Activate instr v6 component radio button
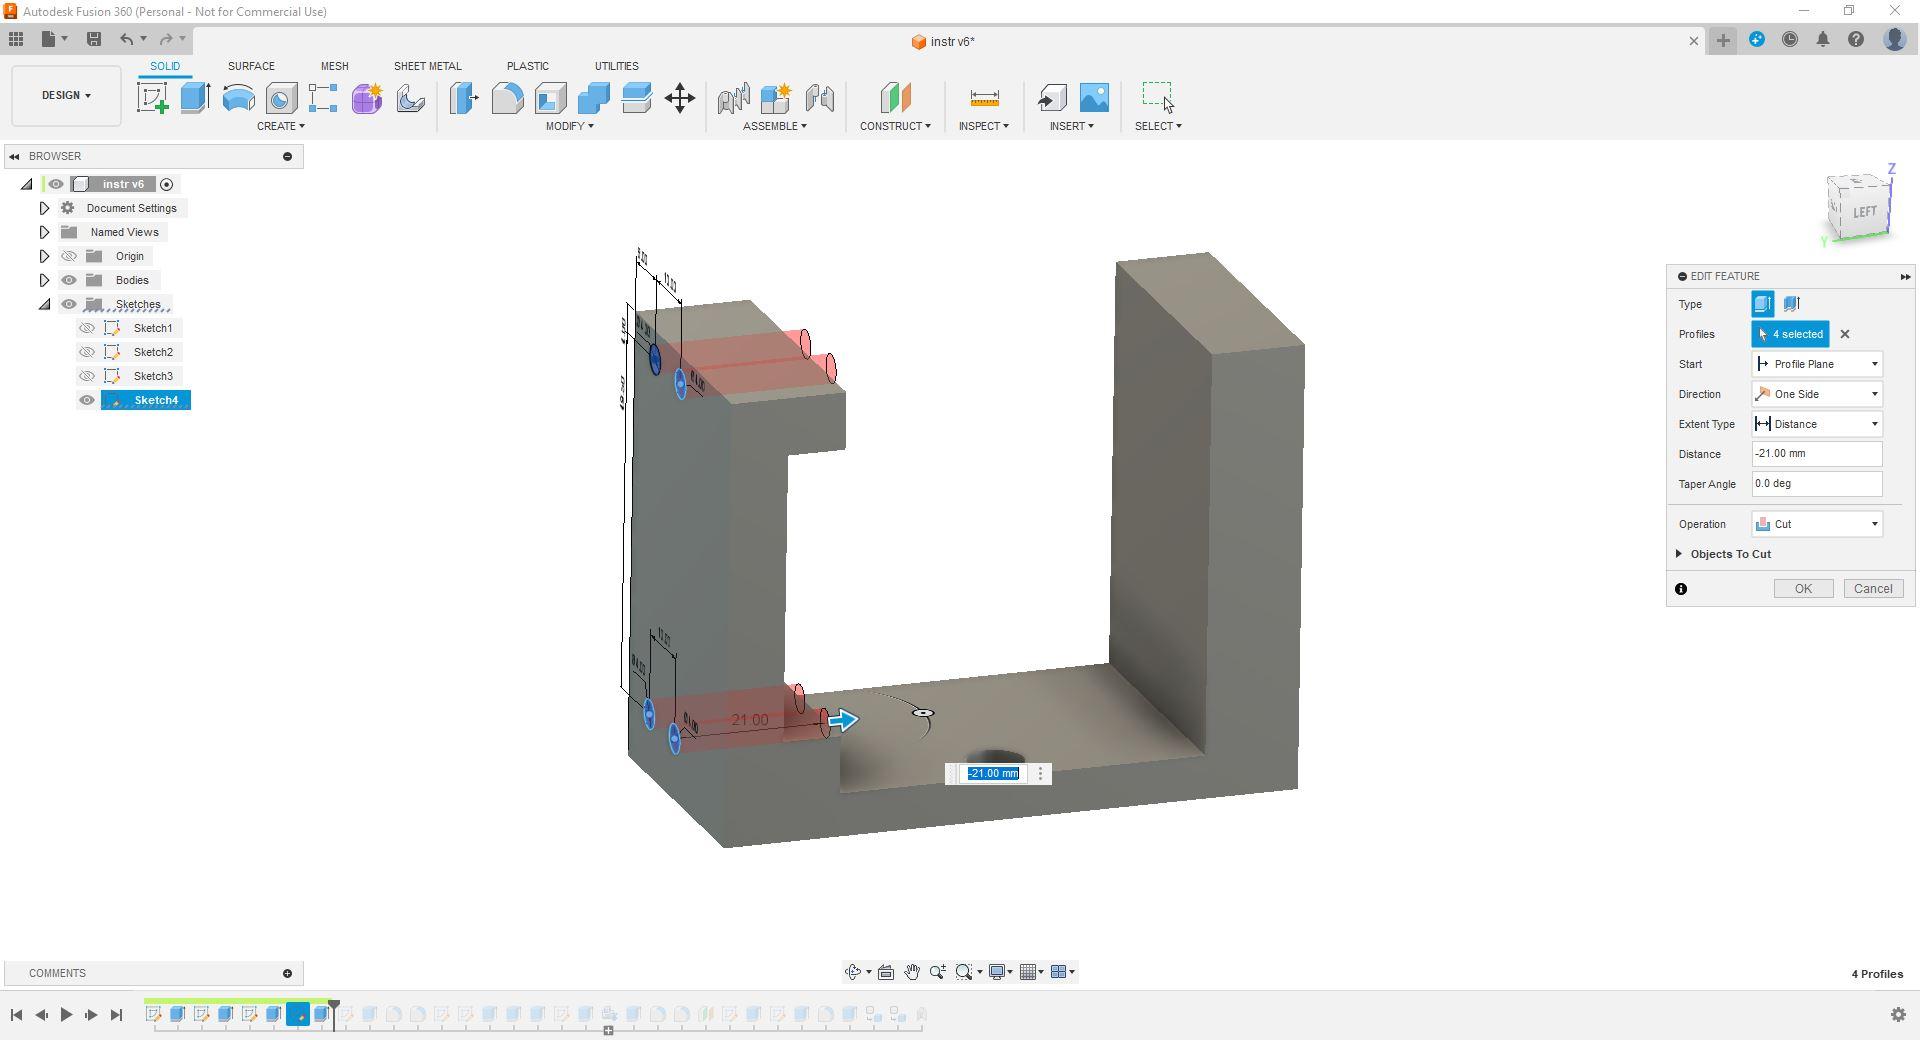Viewport: 1920px width, 1040px height. [167, 184]
